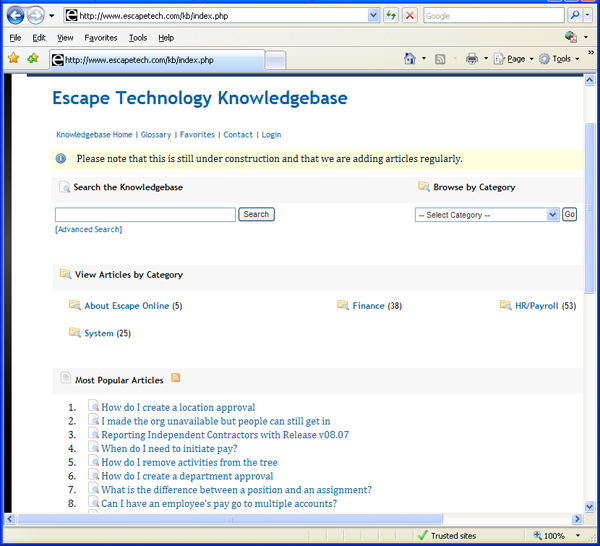Screen dimensions: 600x546
Task: Click the Print toolbar icon
Action: pyautogui.click(x=472, y=59)
